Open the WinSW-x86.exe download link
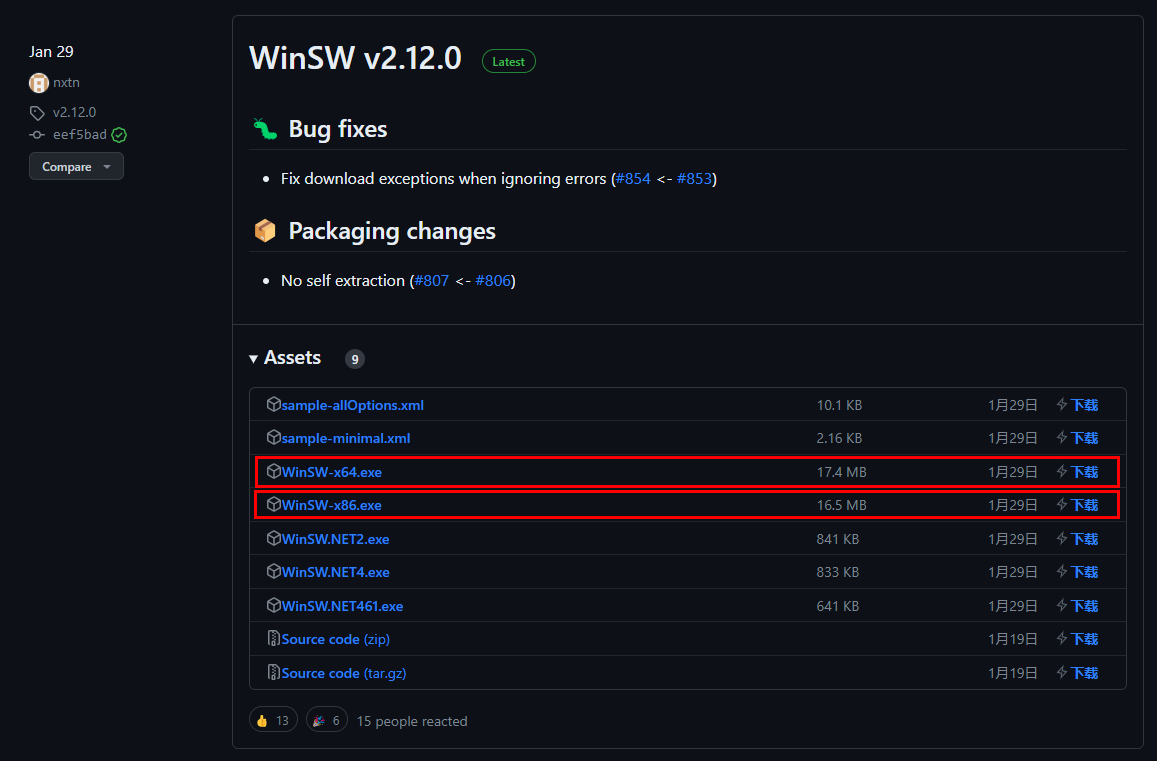Image resolution: width=1157 pixels, height=761 pixels. point(331,505)
